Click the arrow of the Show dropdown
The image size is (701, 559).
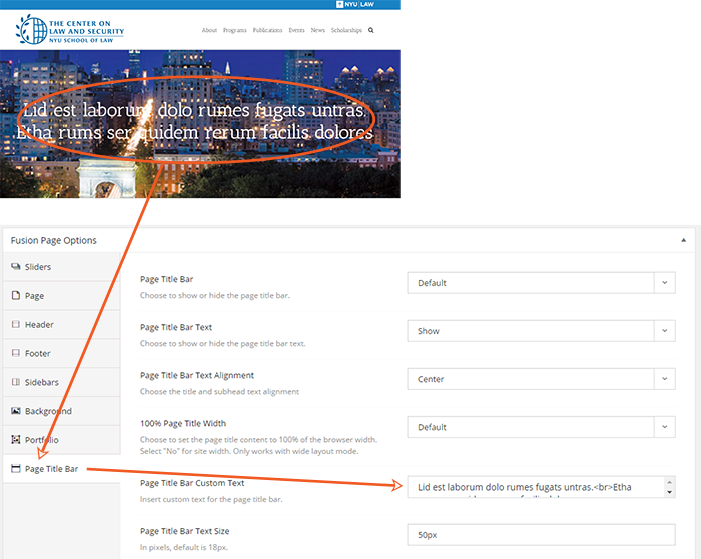coord(665,331)
